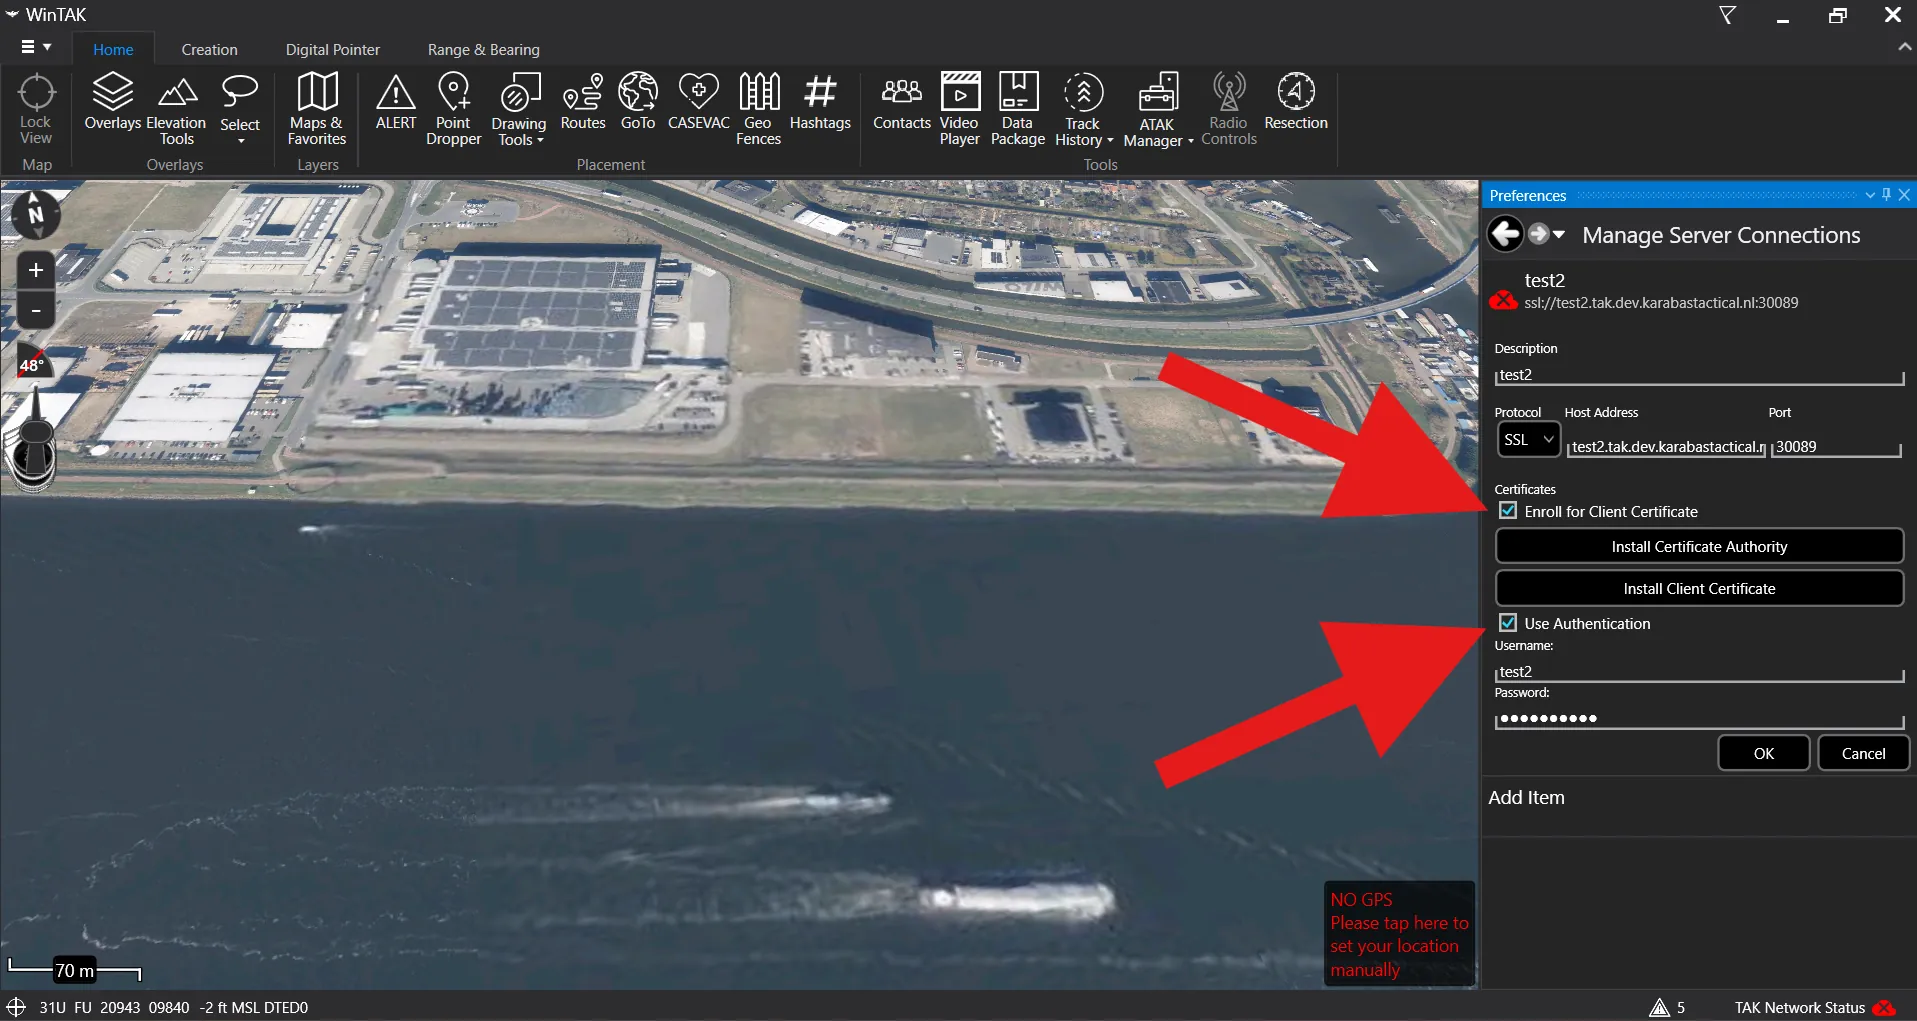Image resolution: width=1917 pixels, height=1021 pixels.
Task: Open Geo Fences
Action: pyautogui.click(x=759, y=110)
